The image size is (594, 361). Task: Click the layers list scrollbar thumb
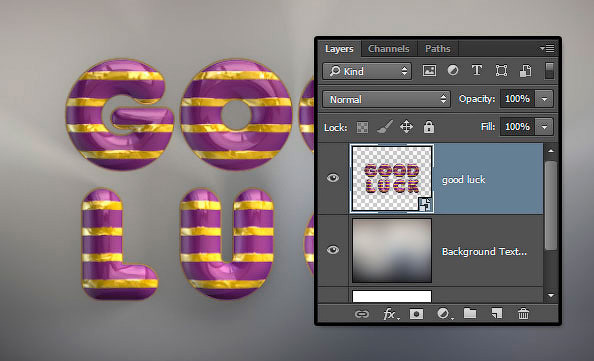551,205
